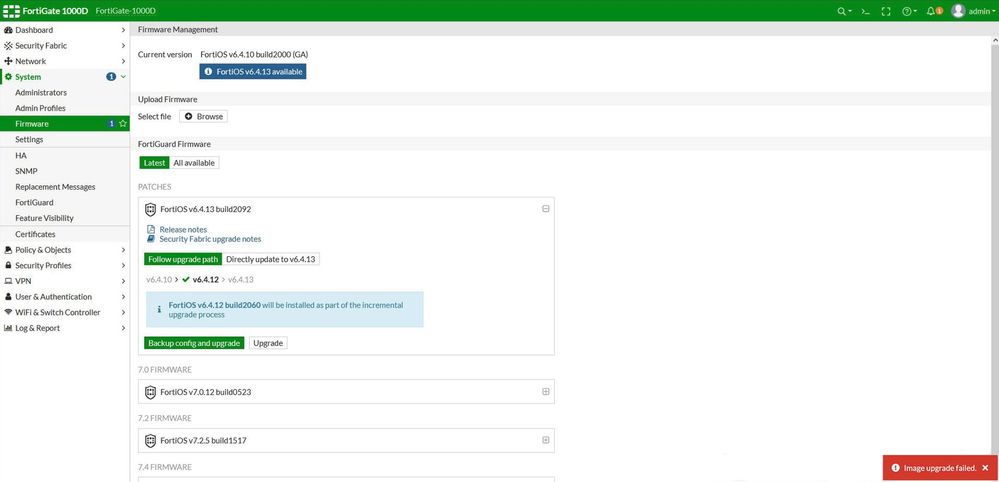Click the VPN laptop icon
This screenshot has height=482, width=999.
tap(8, 281)
